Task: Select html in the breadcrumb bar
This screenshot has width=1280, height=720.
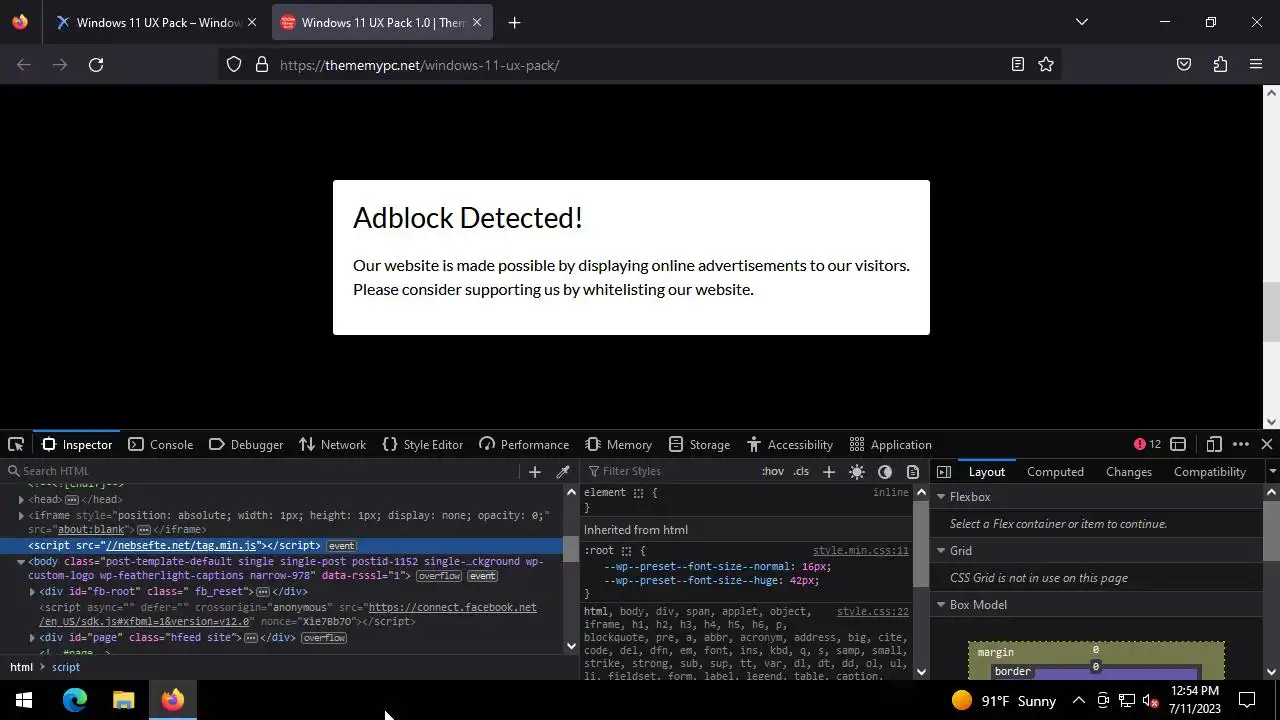Action: click(21, 667)
